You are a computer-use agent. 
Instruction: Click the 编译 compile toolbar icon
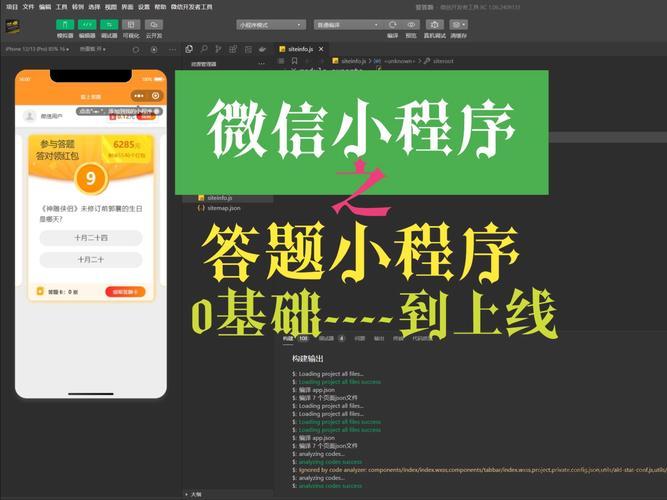392,24
